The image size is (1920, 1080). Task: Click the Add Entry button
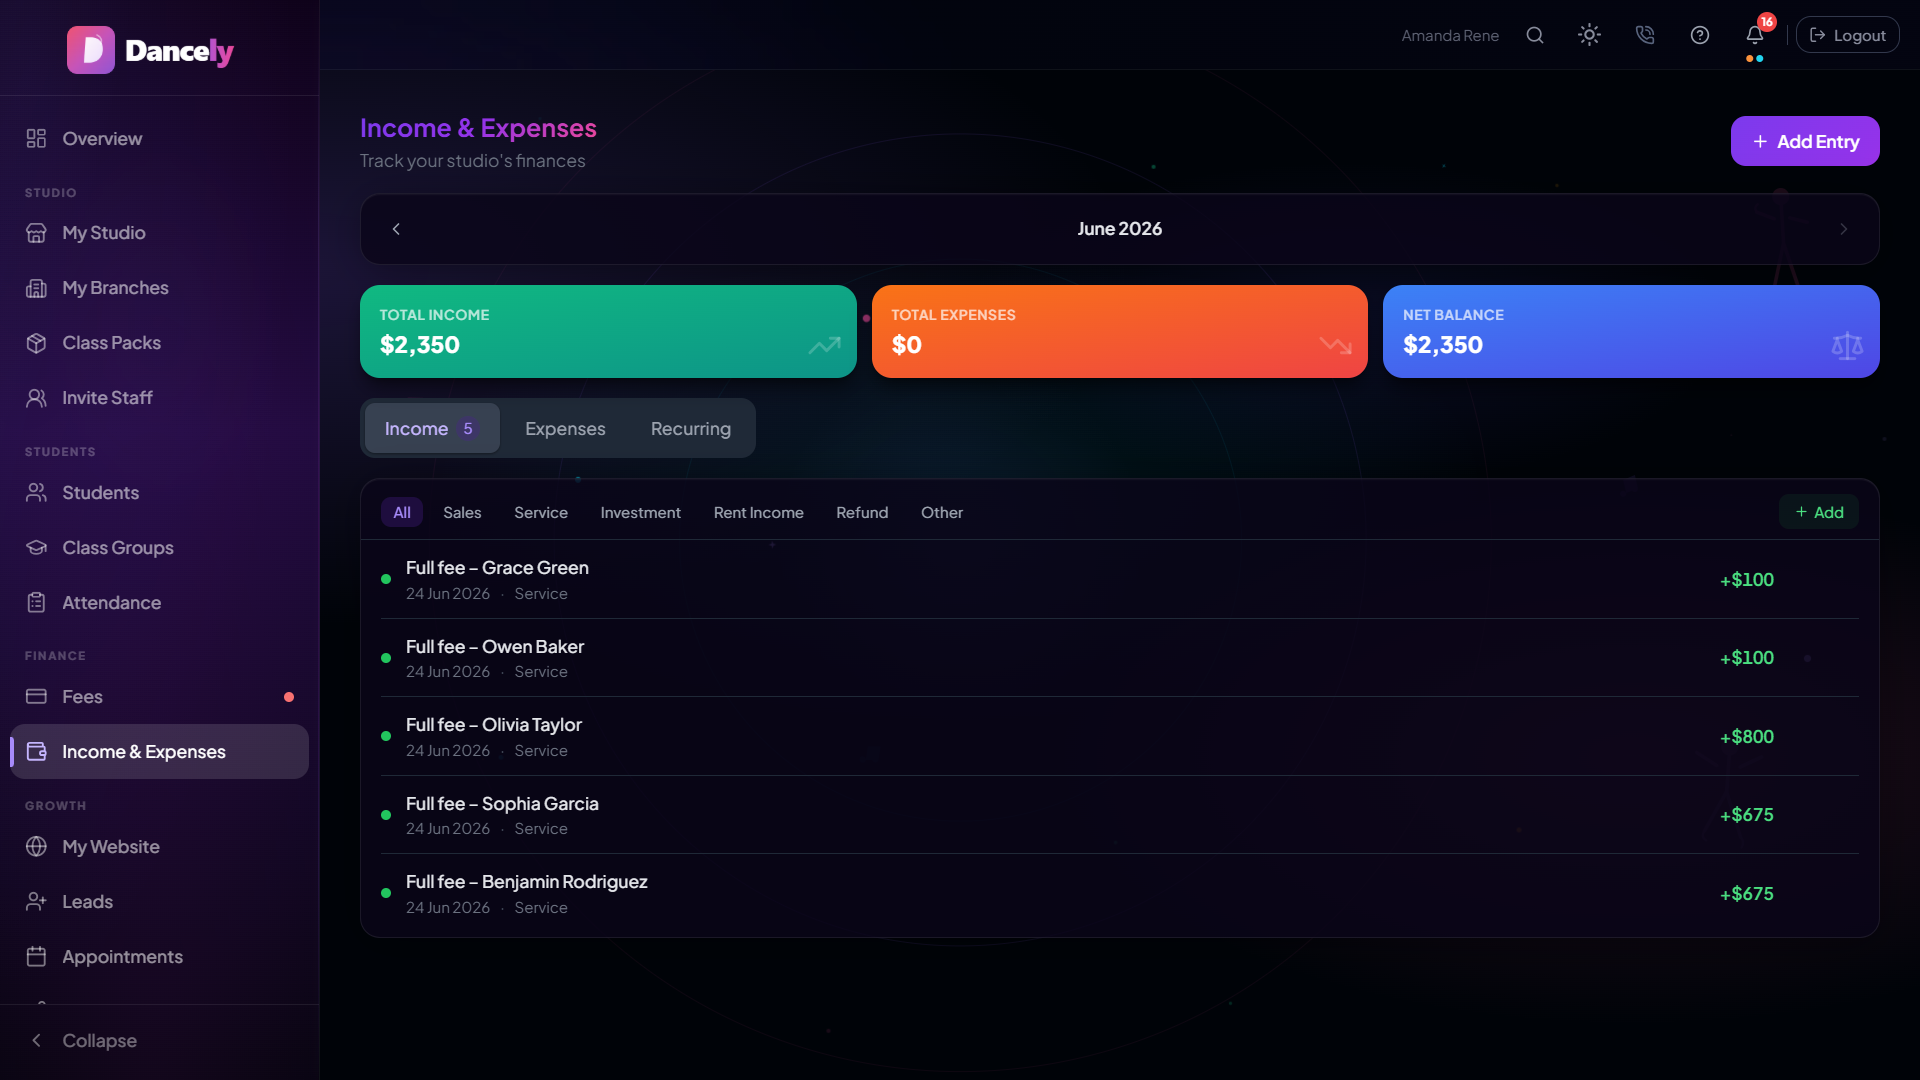(1805, 141)
